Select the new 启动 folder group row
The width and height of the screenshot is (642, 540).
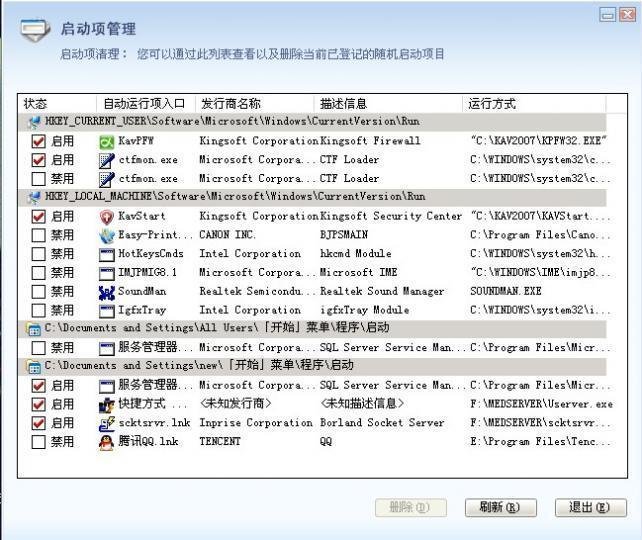[312, 367]
